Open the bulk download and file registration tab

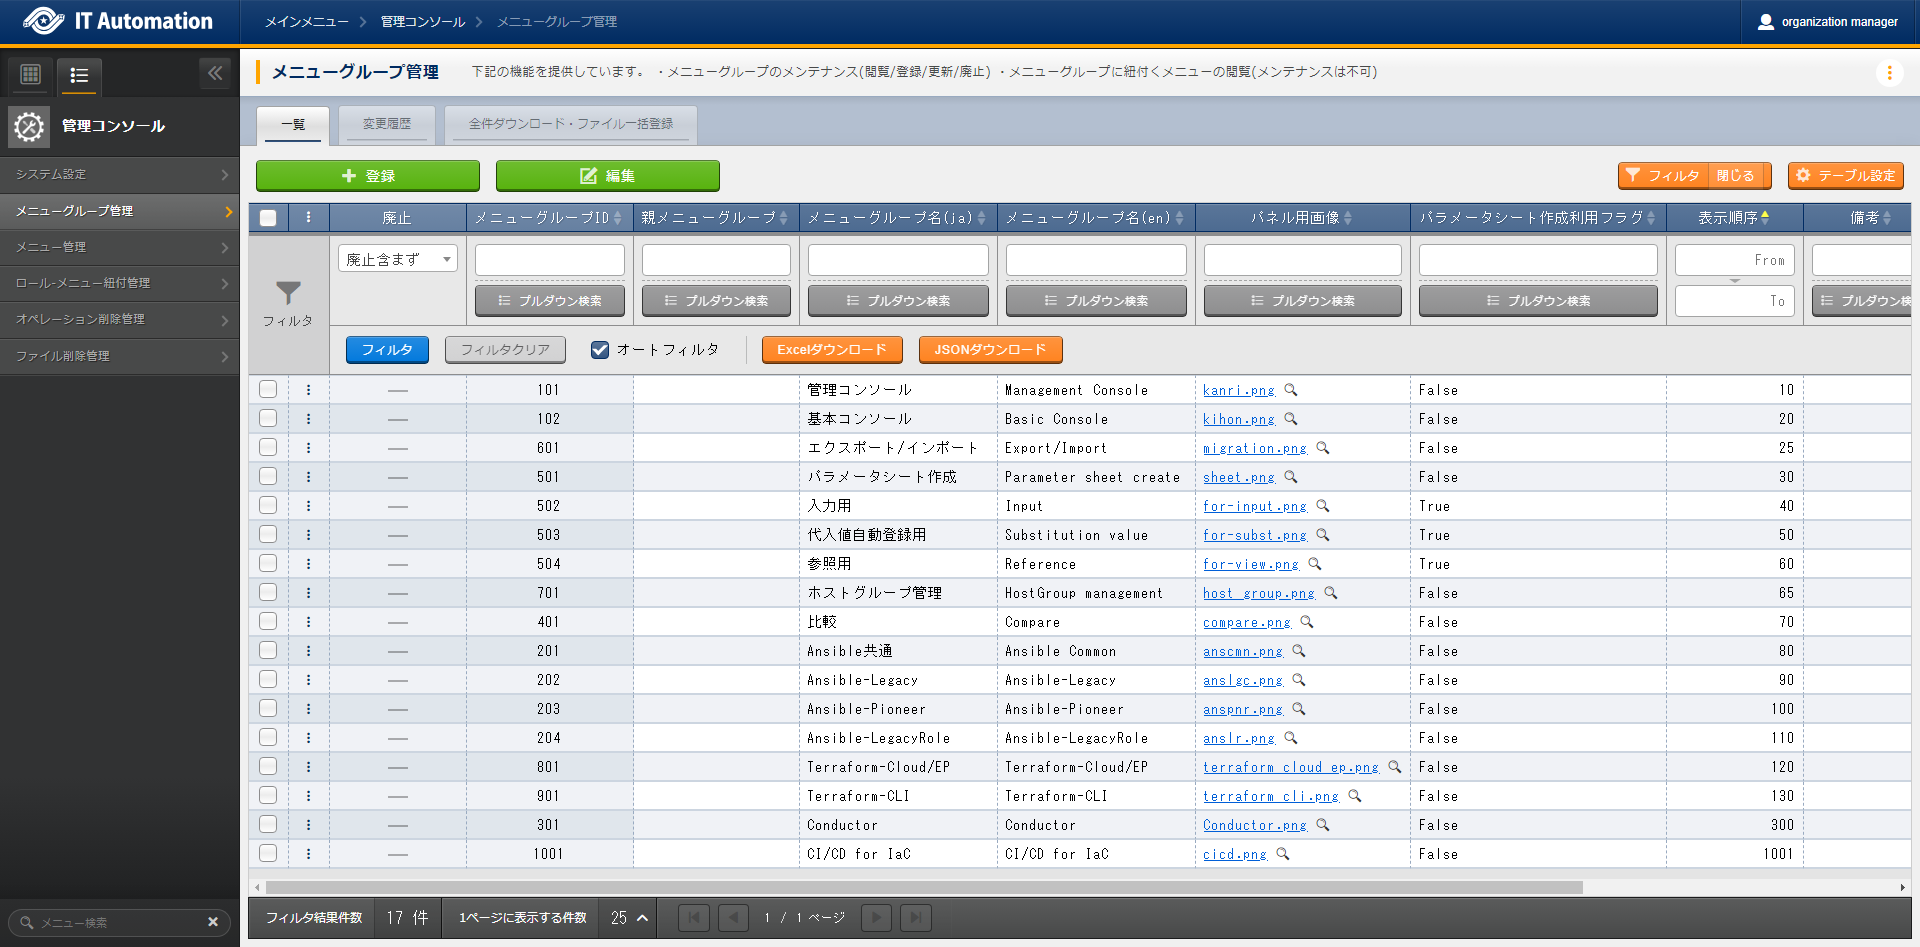[x=570, y=124]
